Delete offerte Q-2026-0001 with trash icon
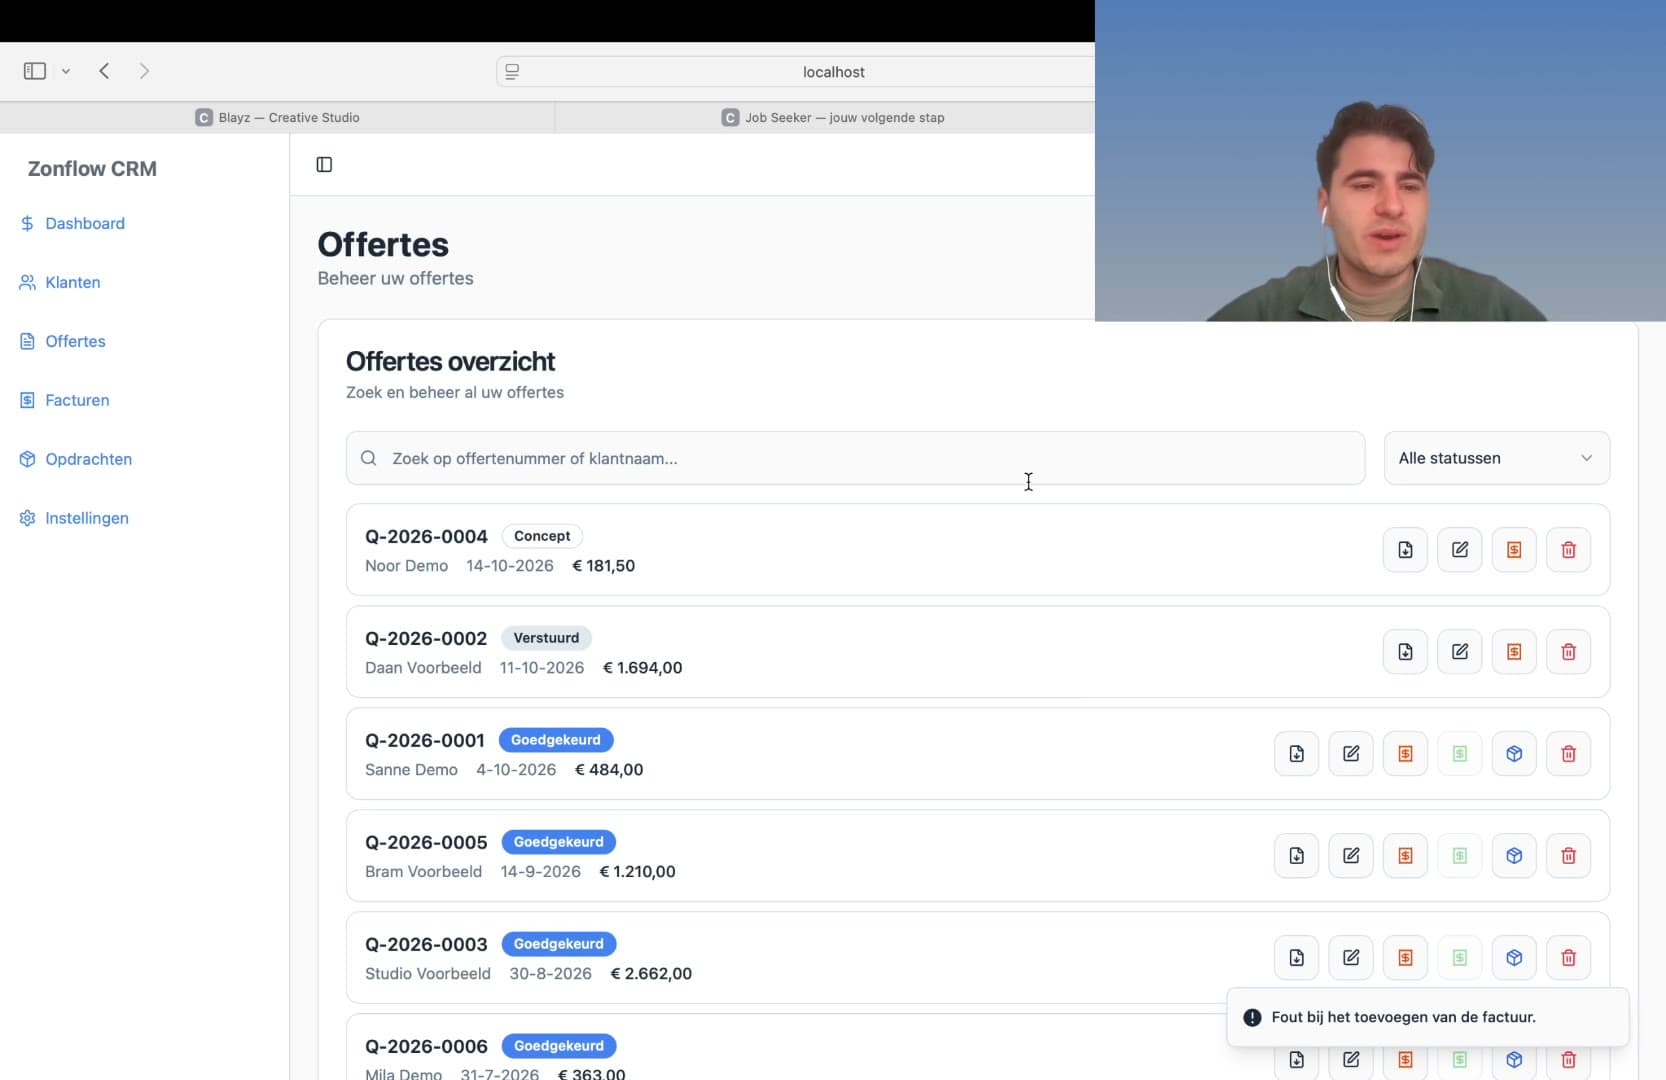The image size is (1666, 1080). pyautogui.click(x=1568, y=754)
